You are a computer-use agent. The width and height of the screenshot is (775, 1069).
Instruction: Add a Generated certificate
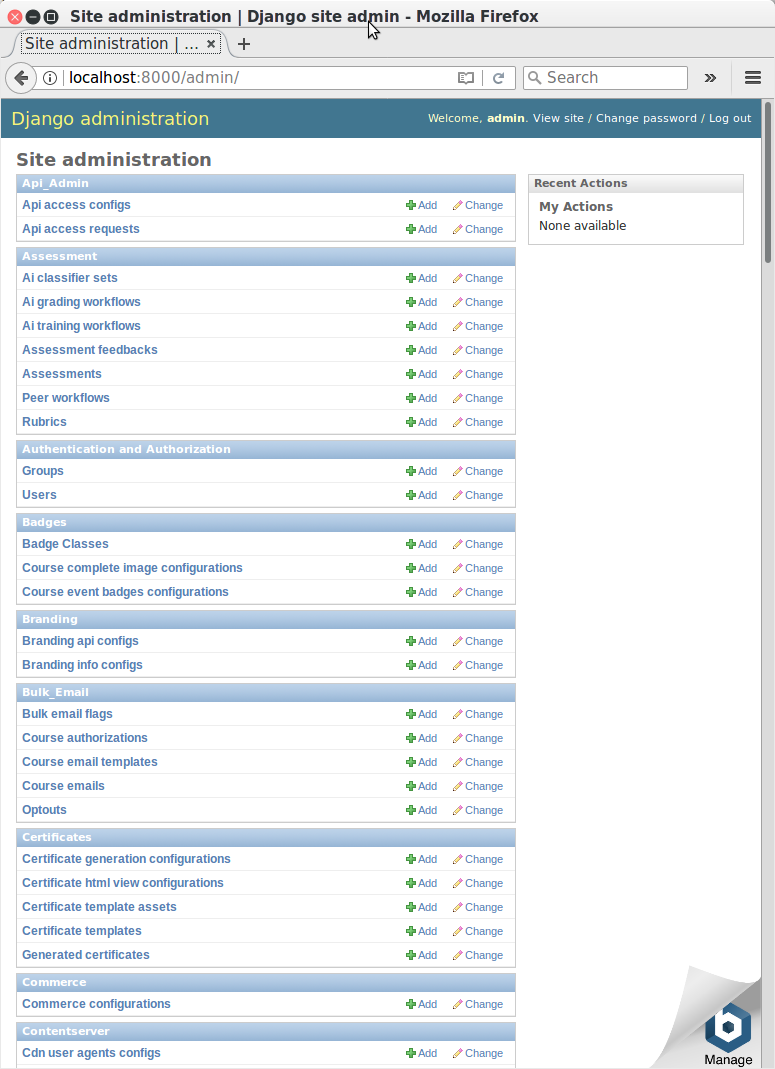pyautogui.click(x=422, y=954)
